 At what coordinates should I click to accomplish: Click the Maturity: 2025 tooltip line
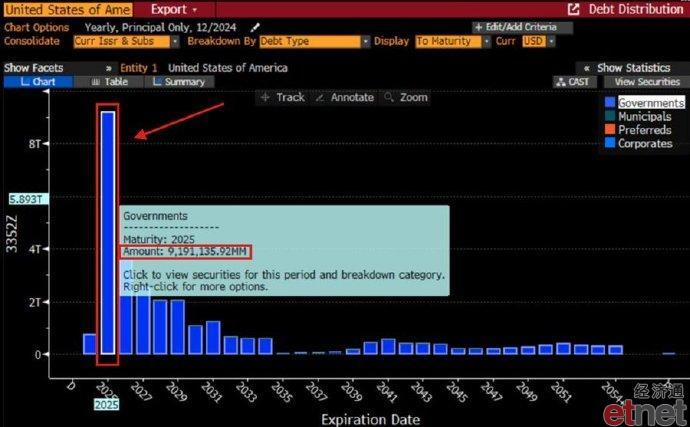coord(159,239)
